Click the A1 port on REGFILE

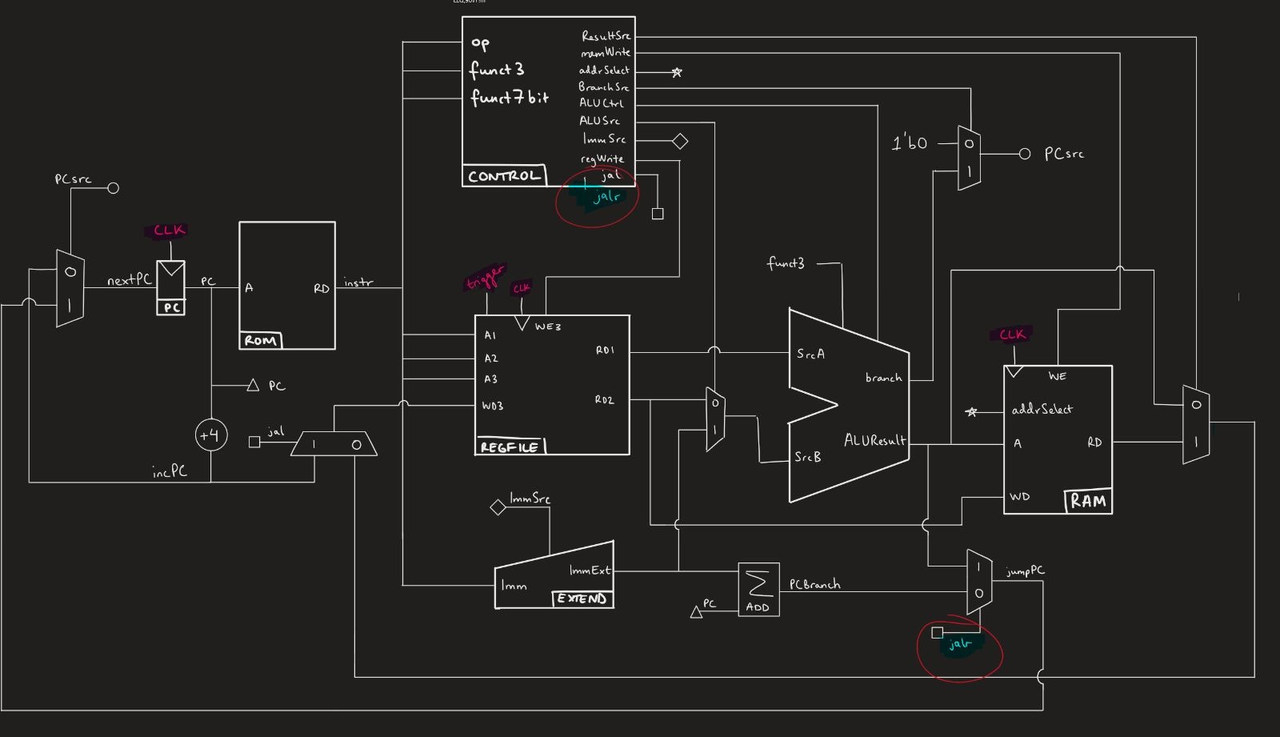[490, 335]
